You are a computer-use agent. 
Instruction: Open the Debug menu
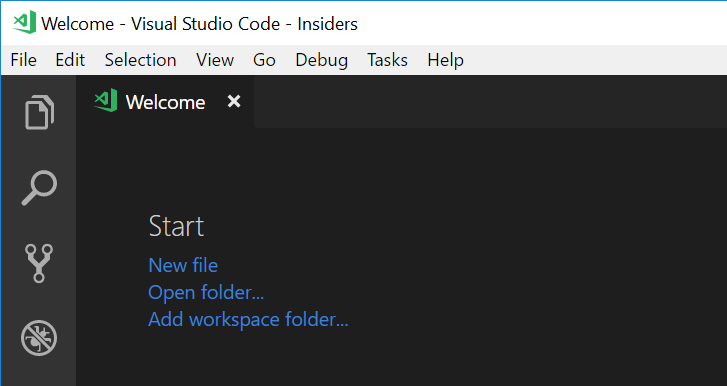pos(321,60)
